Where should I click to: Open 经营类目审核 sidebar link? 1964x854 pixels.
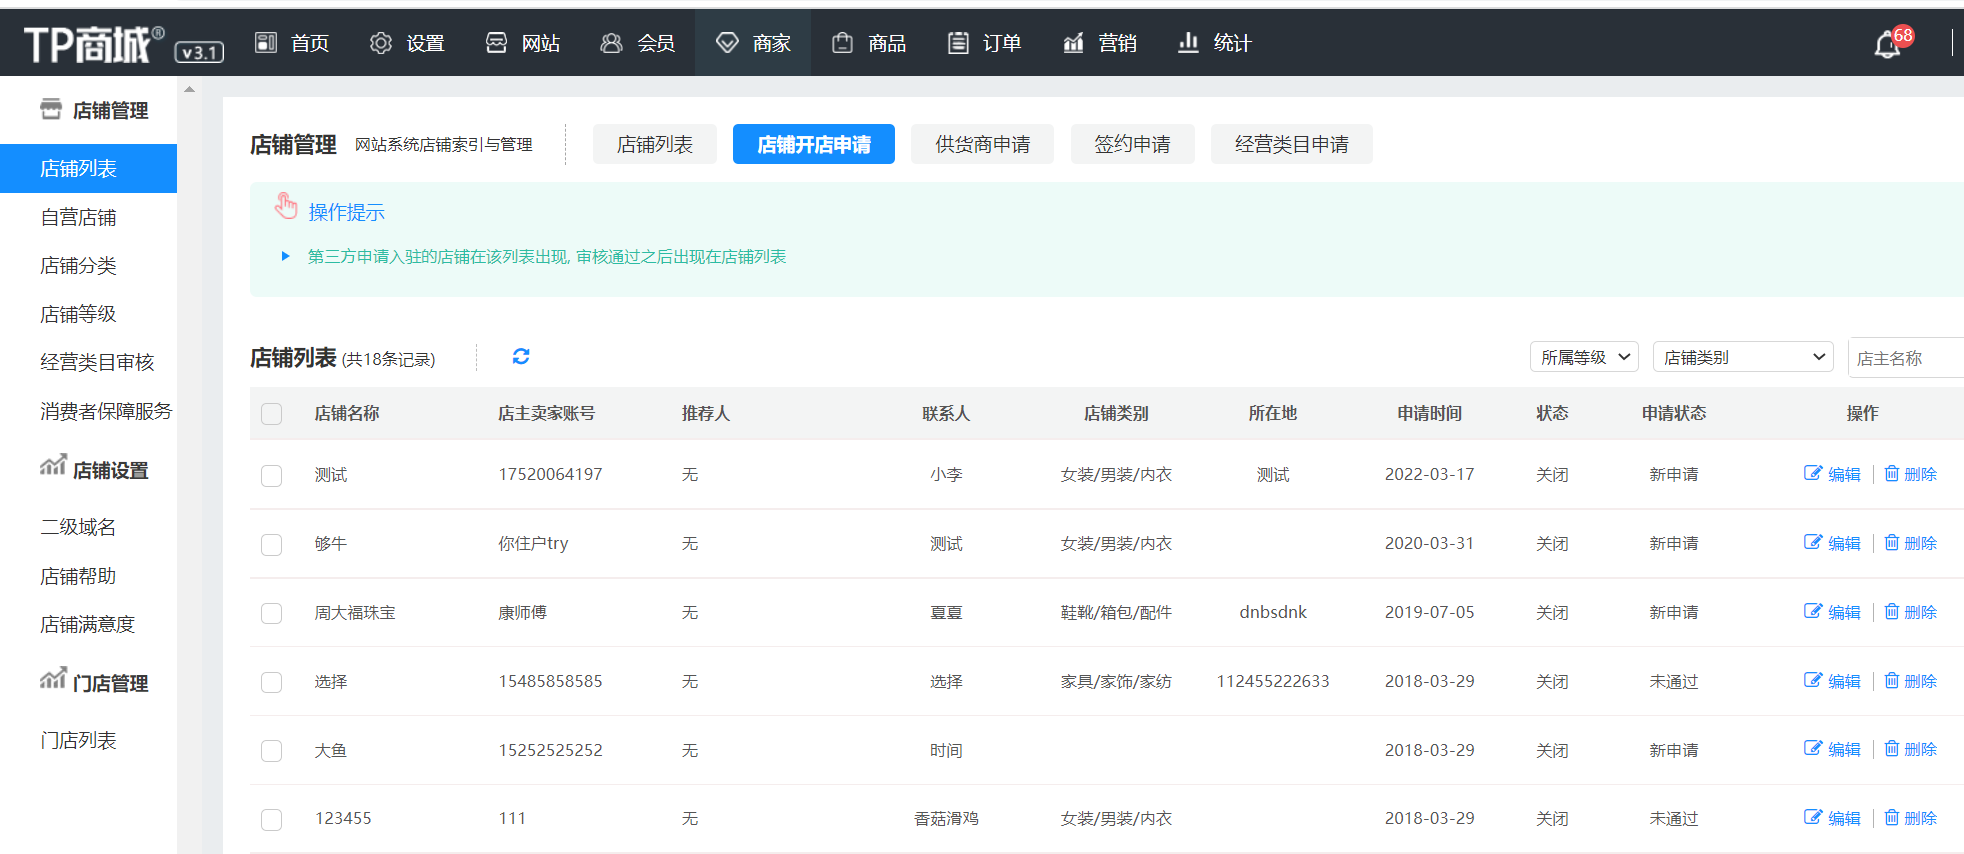pos(97,362)
